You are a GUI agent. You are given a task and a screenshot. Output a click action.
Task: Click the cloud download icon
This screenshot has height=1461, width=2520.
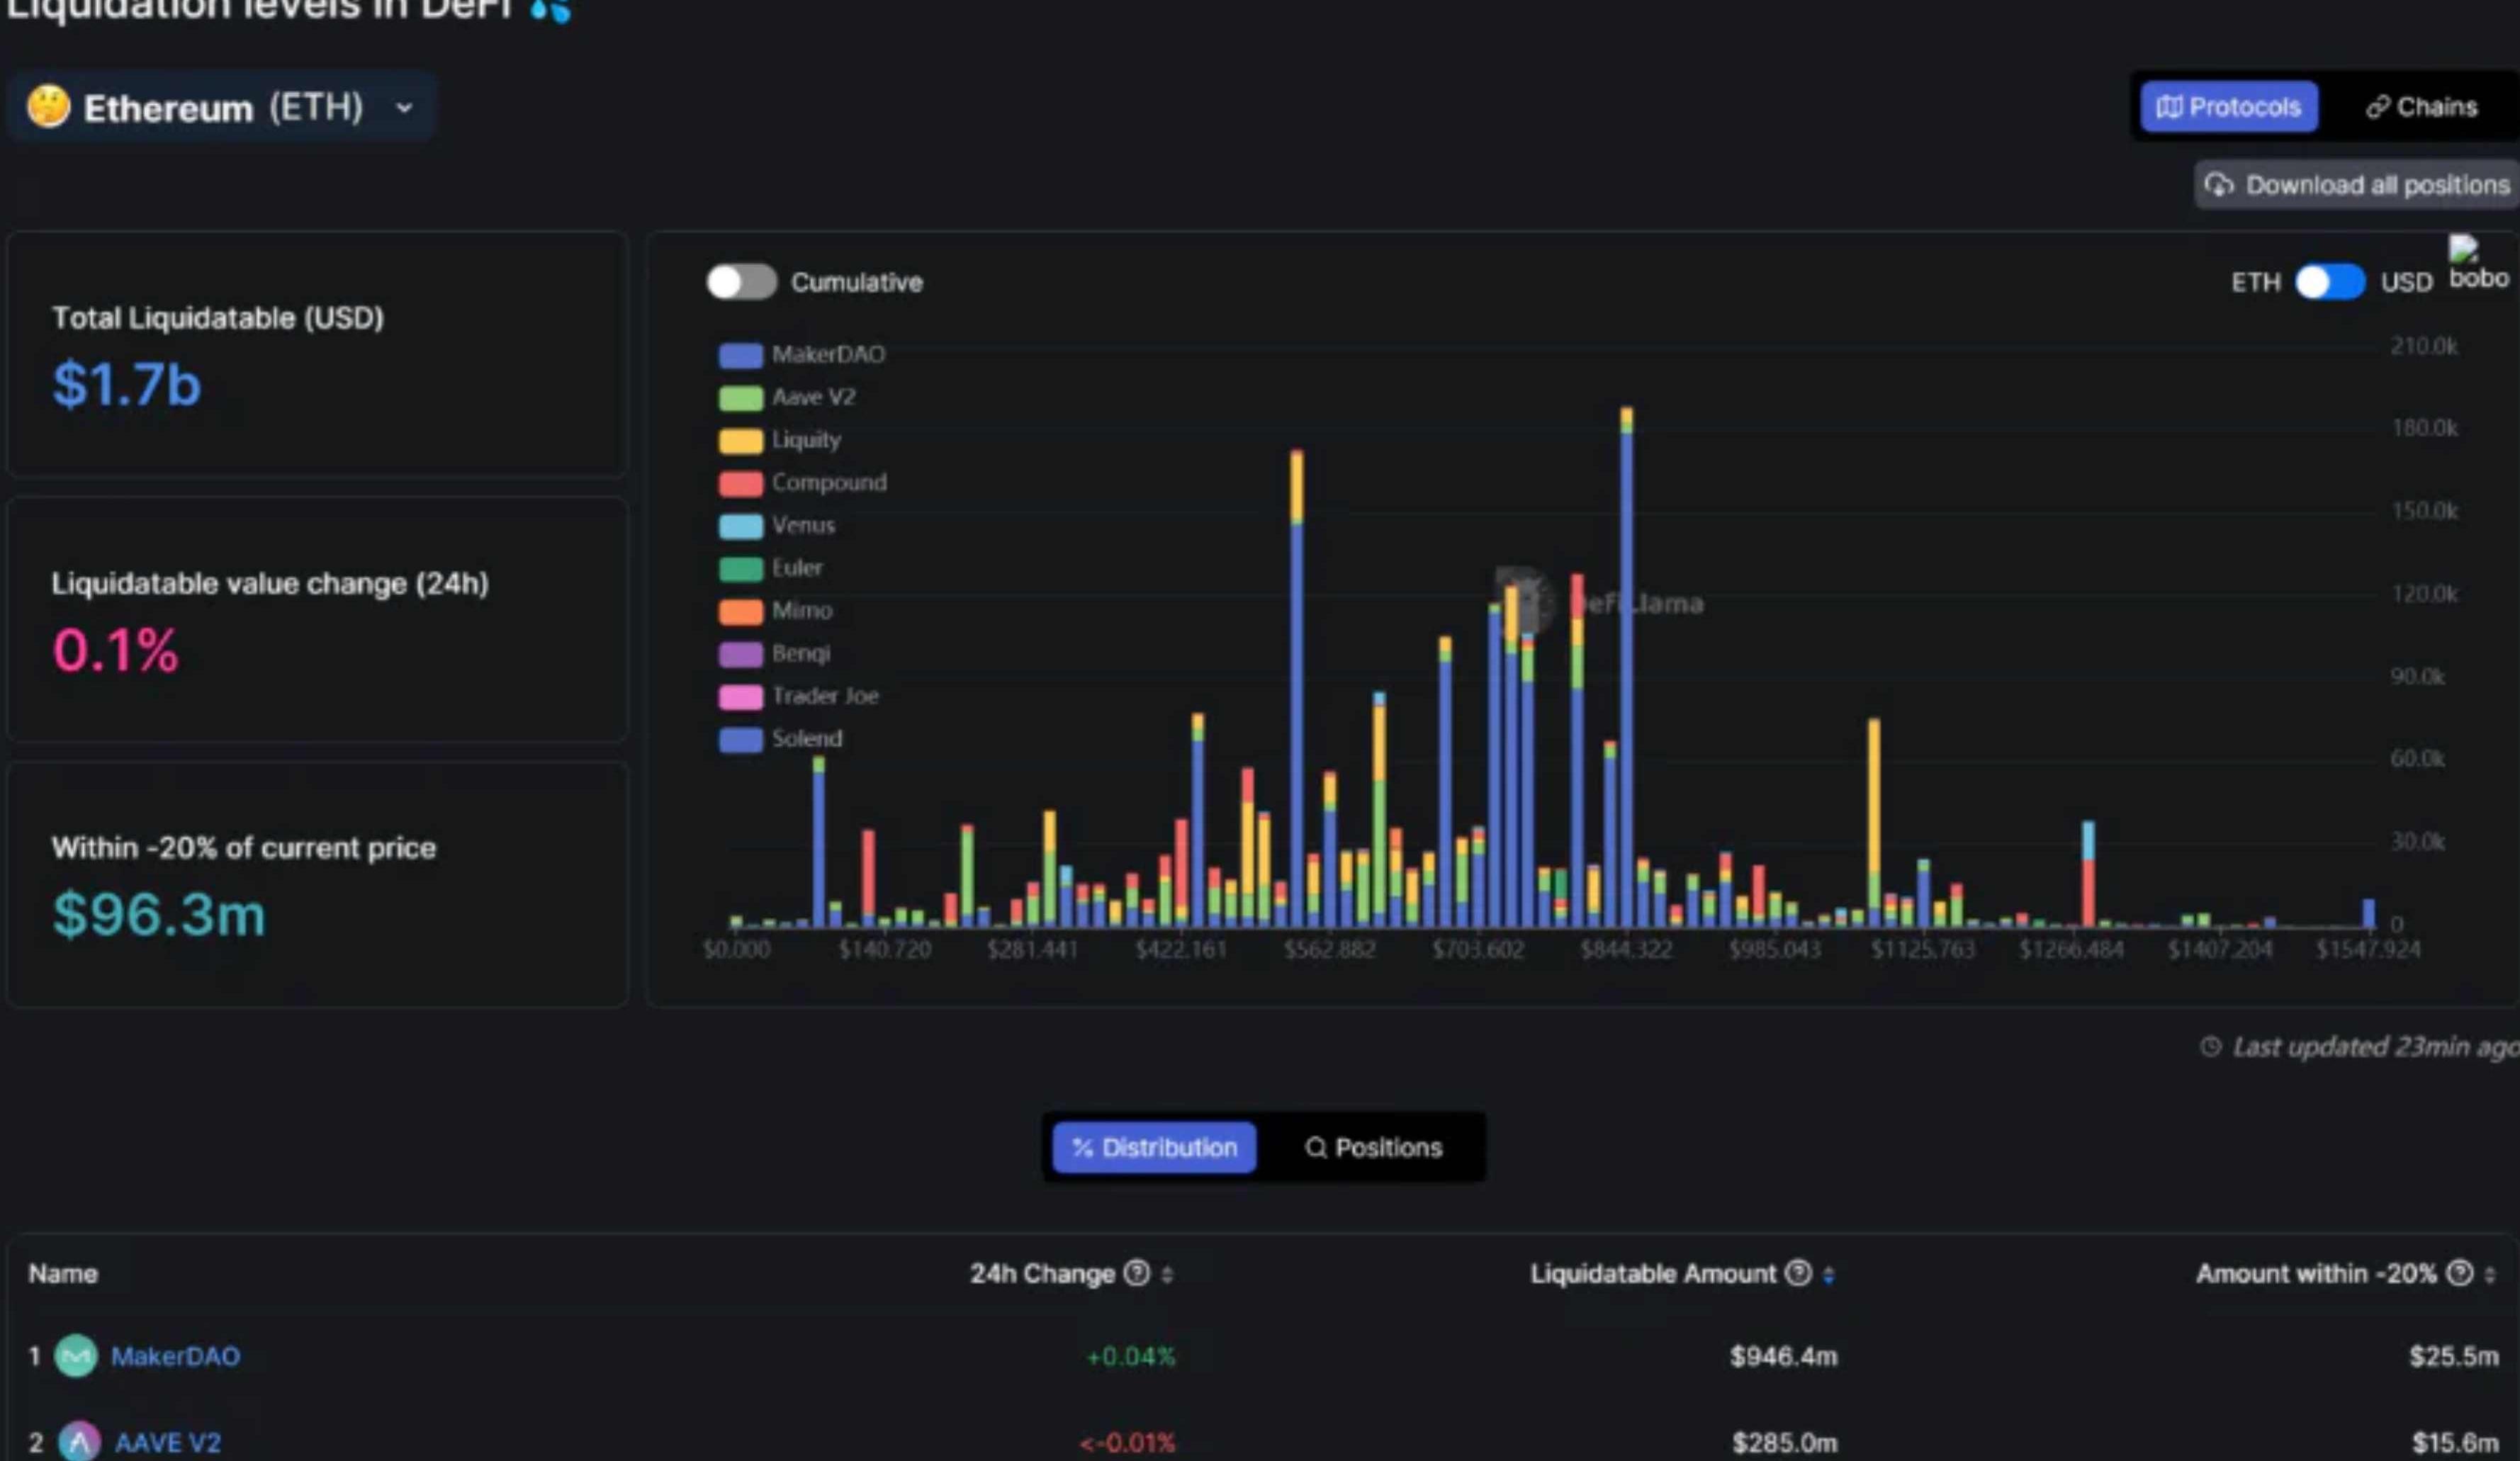tap(2219, 185)
